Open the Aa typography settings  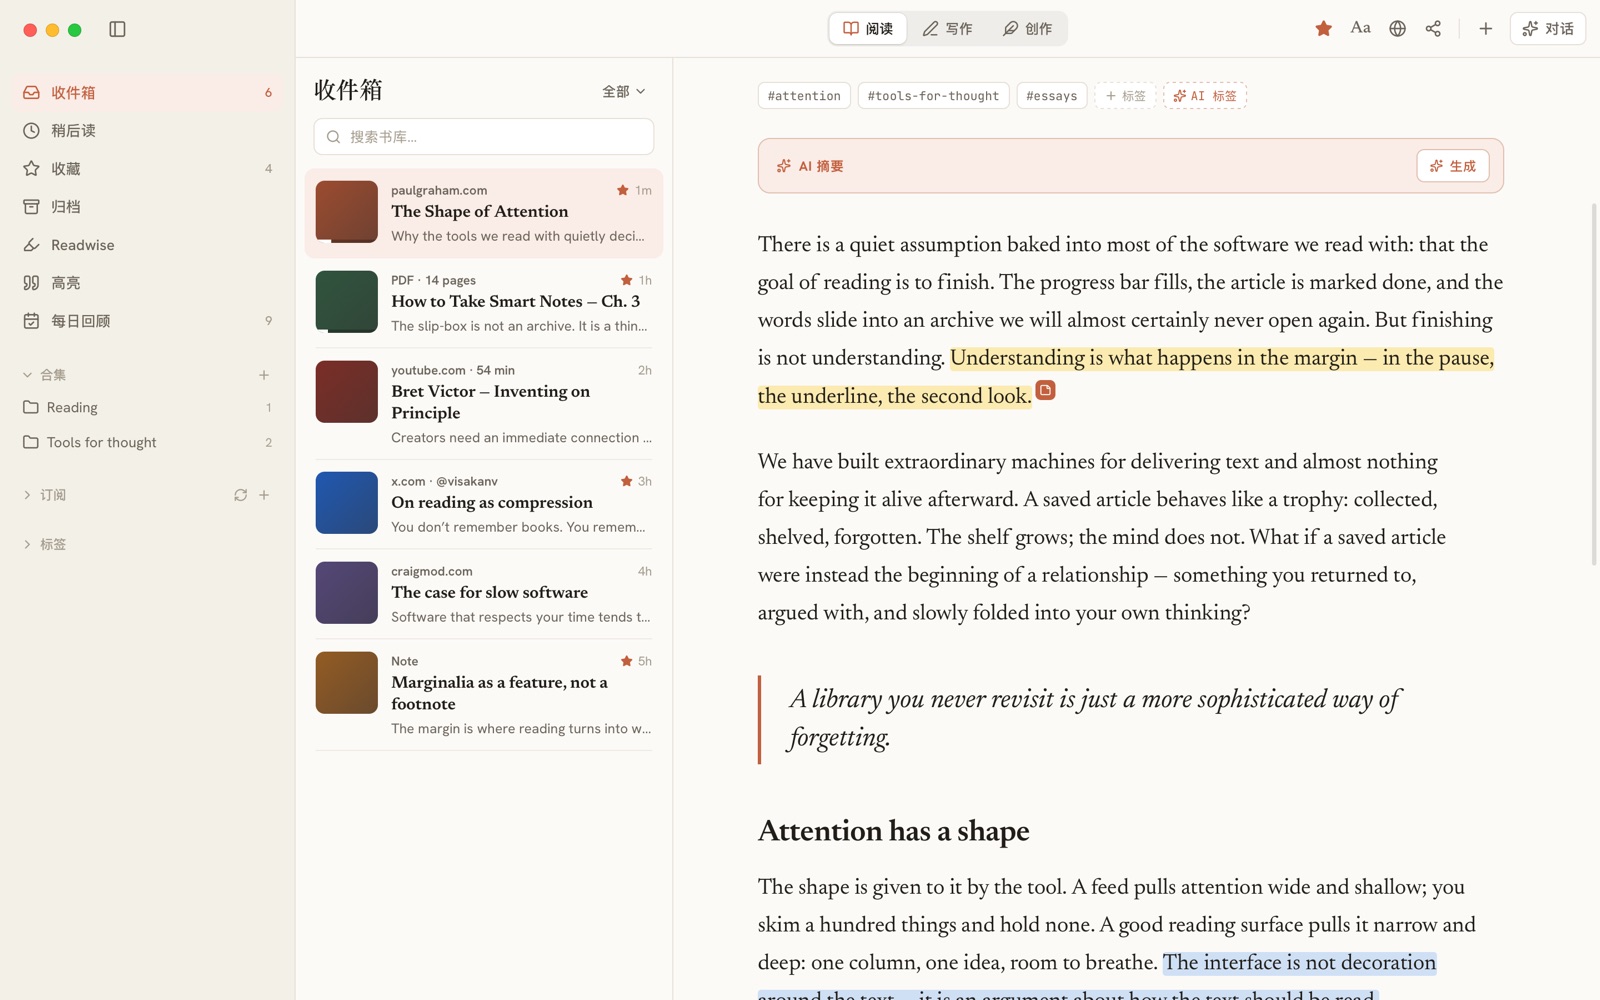click(1360, 29)
